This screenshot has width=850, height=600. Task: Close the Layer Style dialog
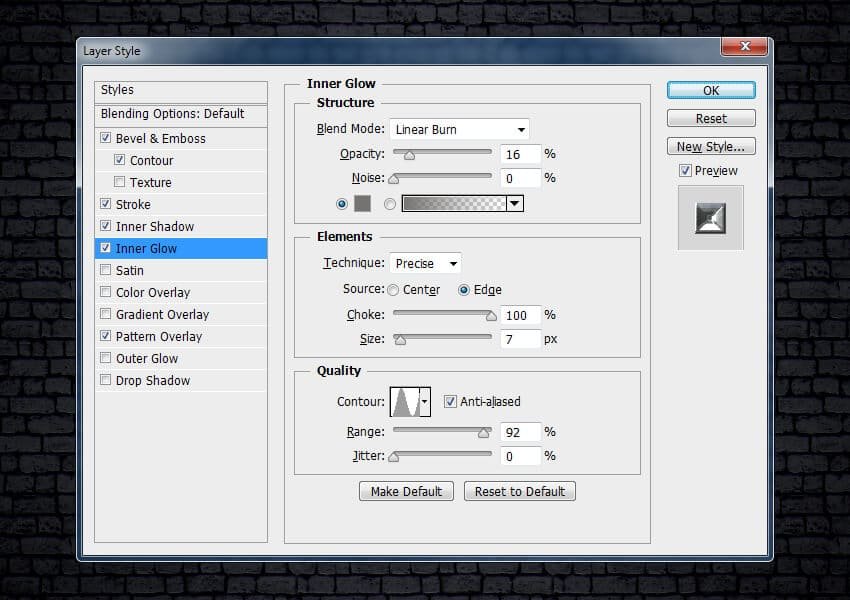click(744, 47)
